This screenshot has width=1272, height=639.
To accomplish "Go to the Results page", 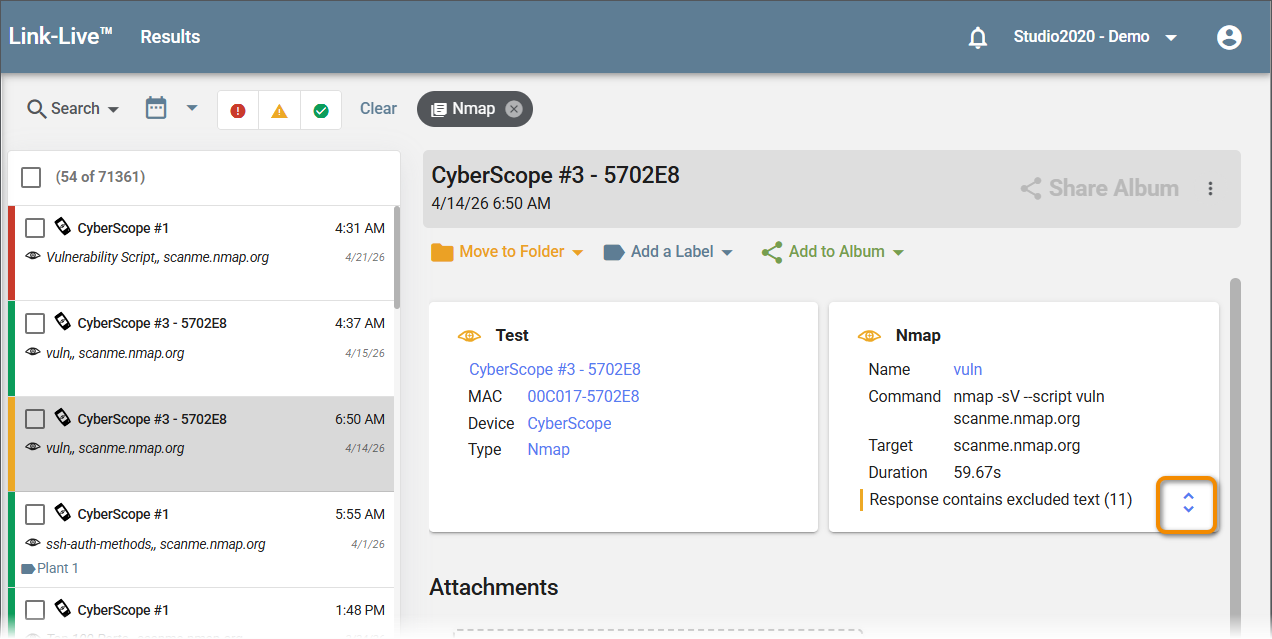I will [x=170, y=37].
